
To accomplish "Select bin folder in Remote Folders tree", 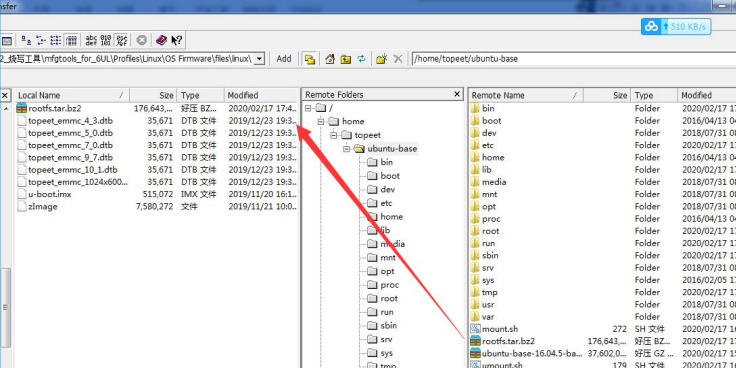I will click(387, 162).
